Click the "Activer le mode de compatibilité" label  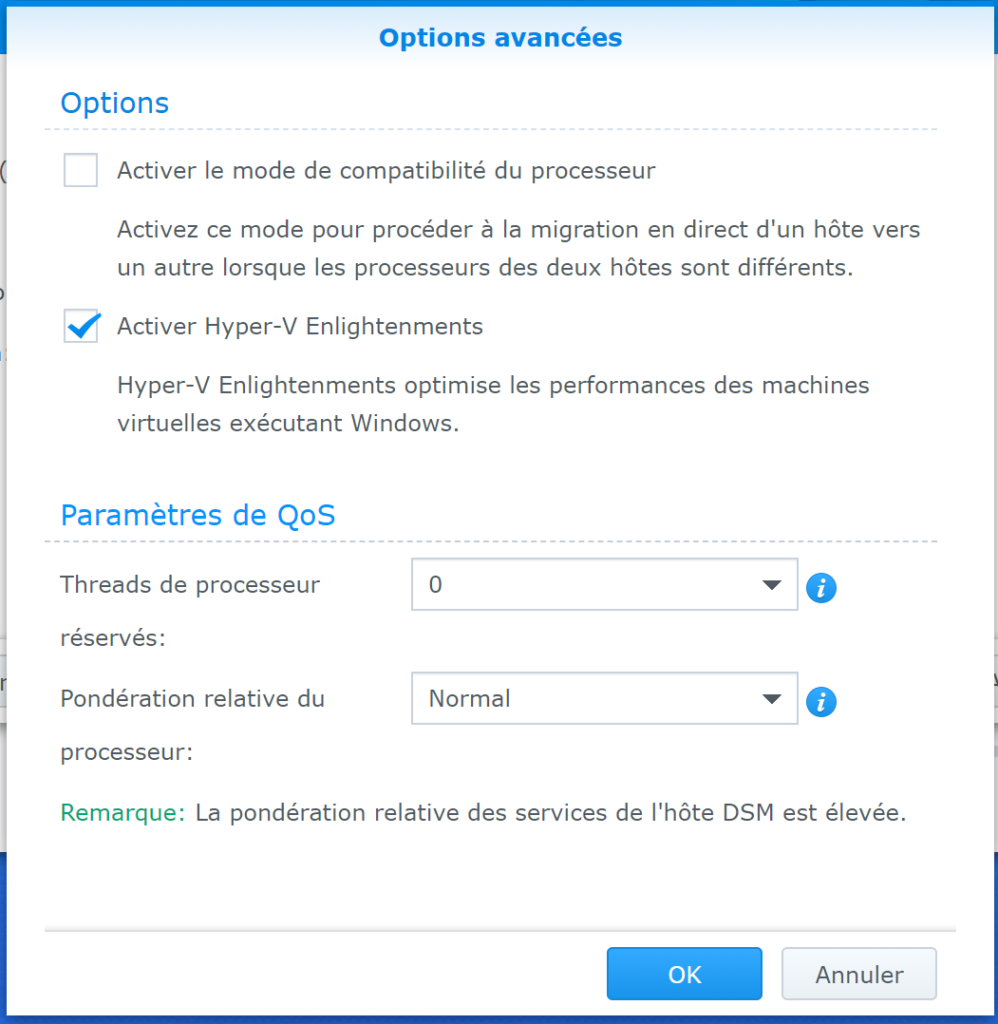(386, 171)
